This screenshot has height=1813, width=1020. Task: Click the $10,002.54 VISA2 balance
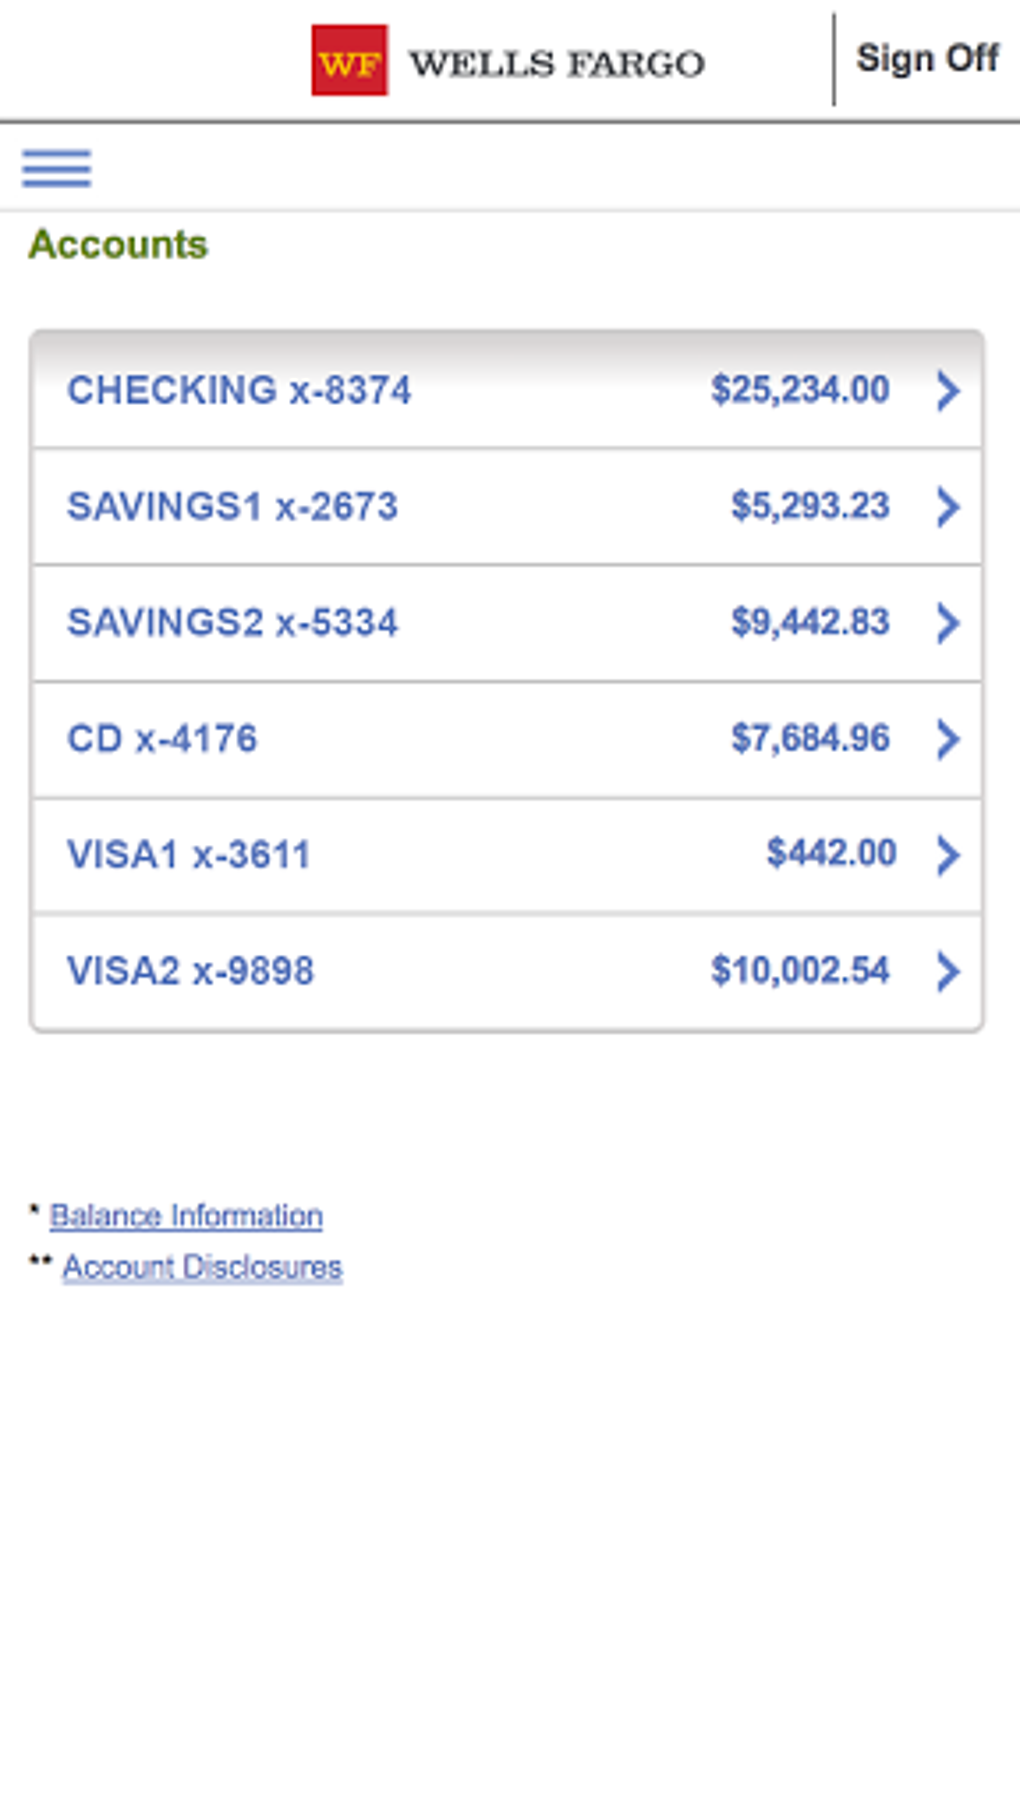[x=800, y=971]
